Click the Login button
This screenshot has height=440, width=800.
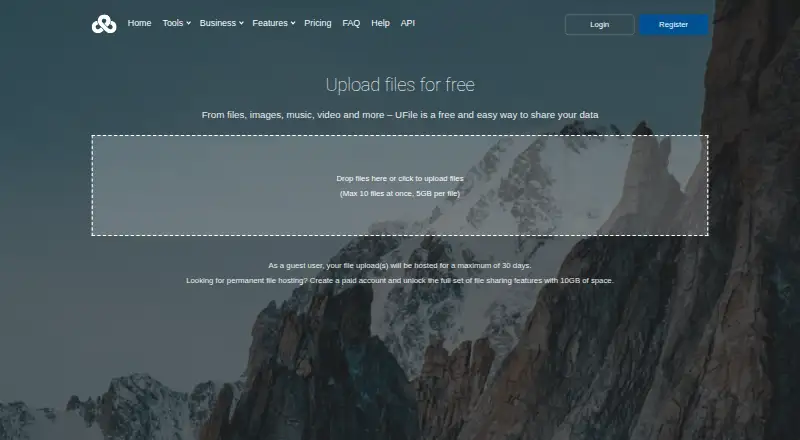(x=599, y=25)
